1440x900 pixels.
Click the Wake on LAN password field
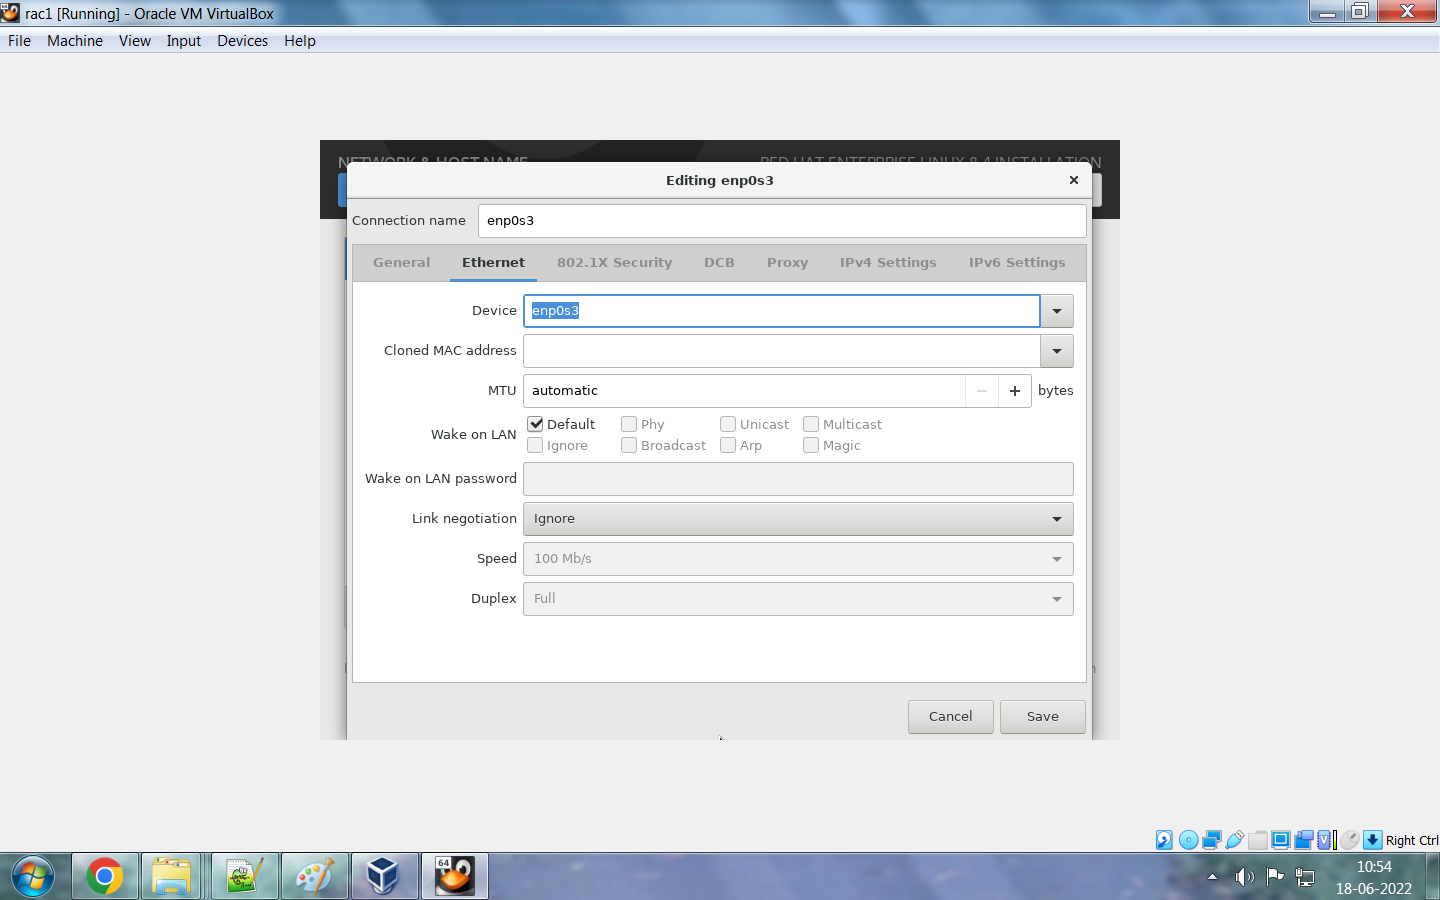tap(798, 479)
